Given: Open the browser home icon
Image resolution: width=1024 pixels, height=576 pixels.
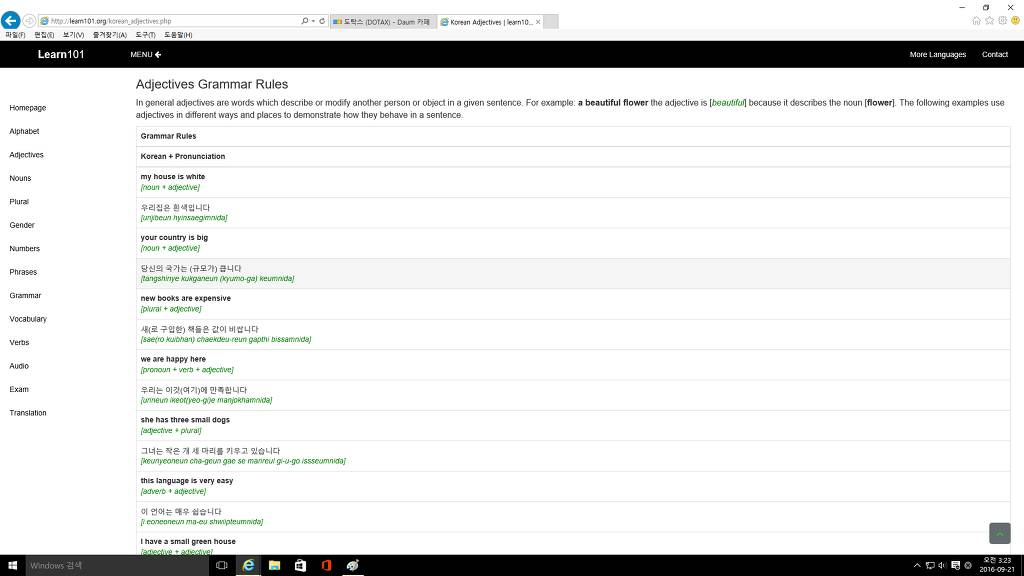Looking at the screenshot, I should 976,20.
